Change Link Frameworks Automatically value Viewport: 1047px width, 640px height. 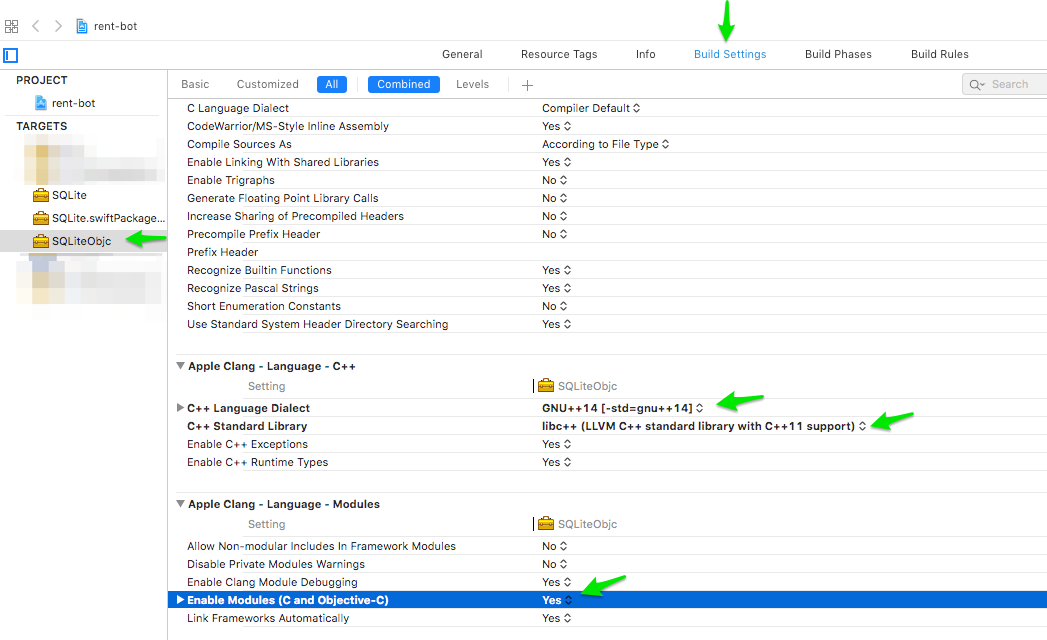coord(556,619)
